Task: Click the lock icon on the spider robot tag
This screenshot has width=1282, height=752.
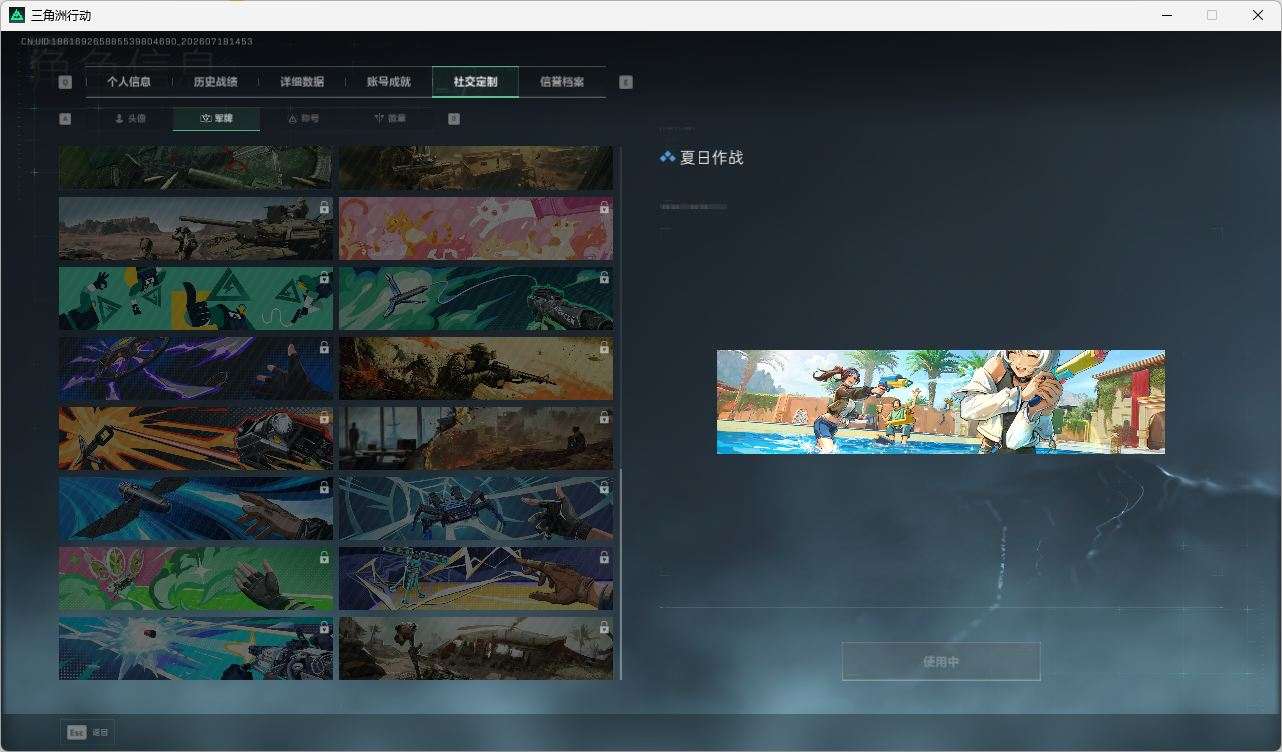Action: tap(604, 488)
